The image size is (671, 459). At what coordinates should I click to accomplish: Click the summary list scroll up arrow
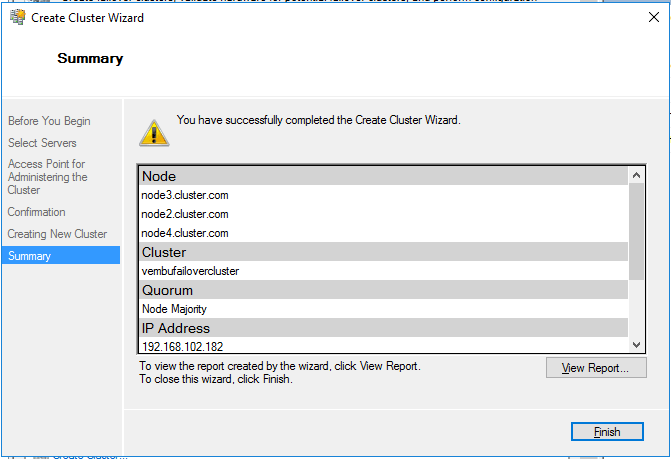click(x=636, y=175)
